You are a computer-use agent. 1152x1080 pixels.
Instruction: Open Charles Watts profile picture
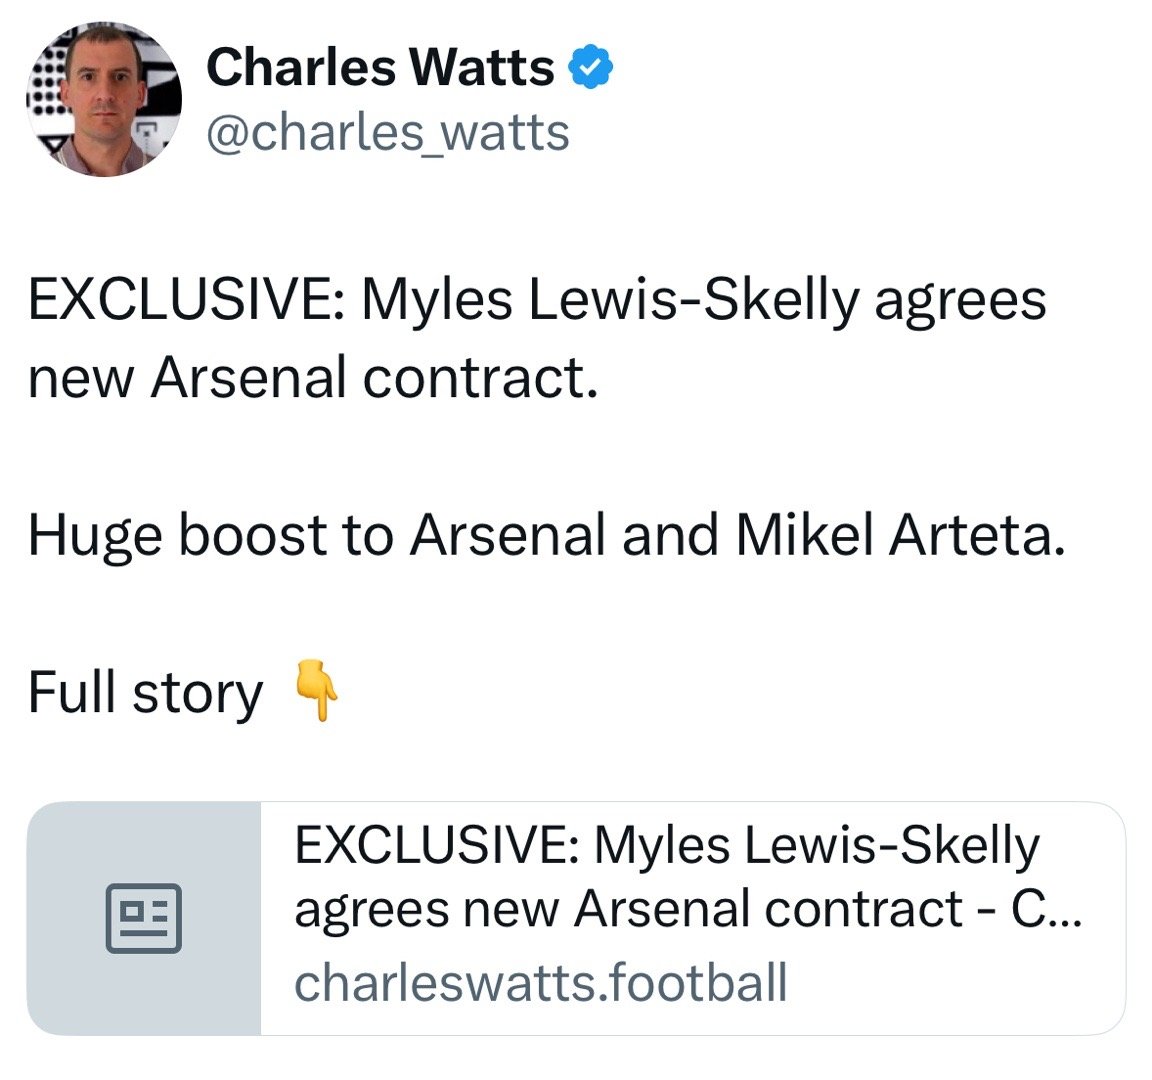click(103, 98)
